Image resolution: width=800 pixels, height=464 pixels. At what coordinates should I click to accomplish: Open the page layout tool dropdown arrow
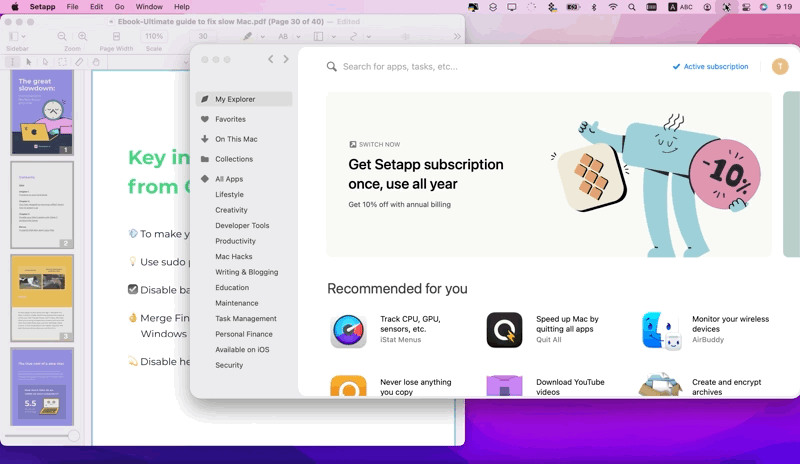point(333,37)
